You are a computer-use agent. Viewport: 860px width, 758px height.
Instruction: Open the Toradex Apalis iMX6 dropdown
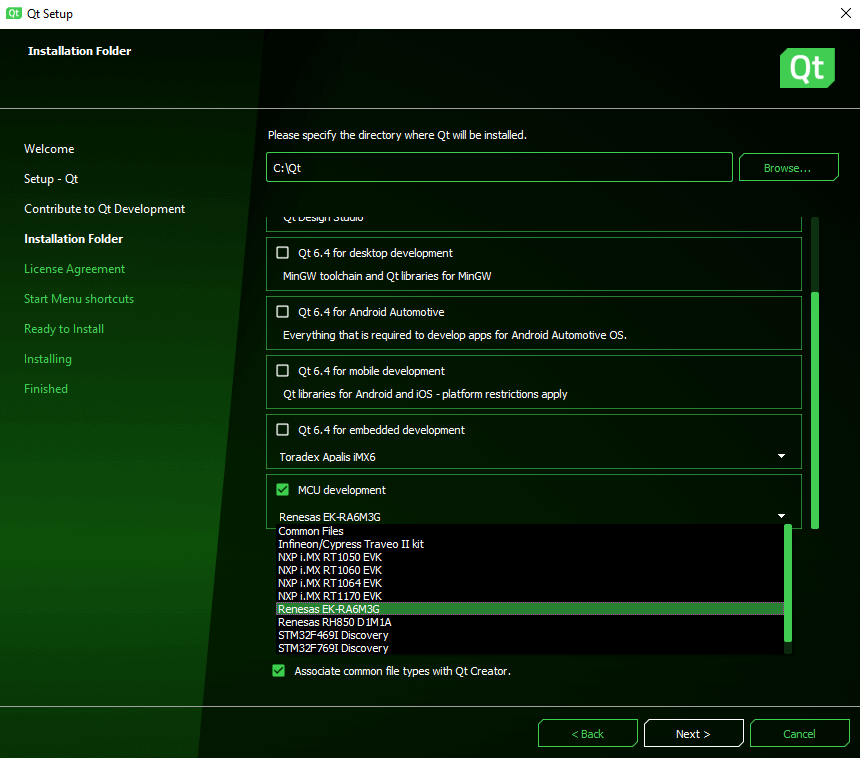(x=533, y=457)
